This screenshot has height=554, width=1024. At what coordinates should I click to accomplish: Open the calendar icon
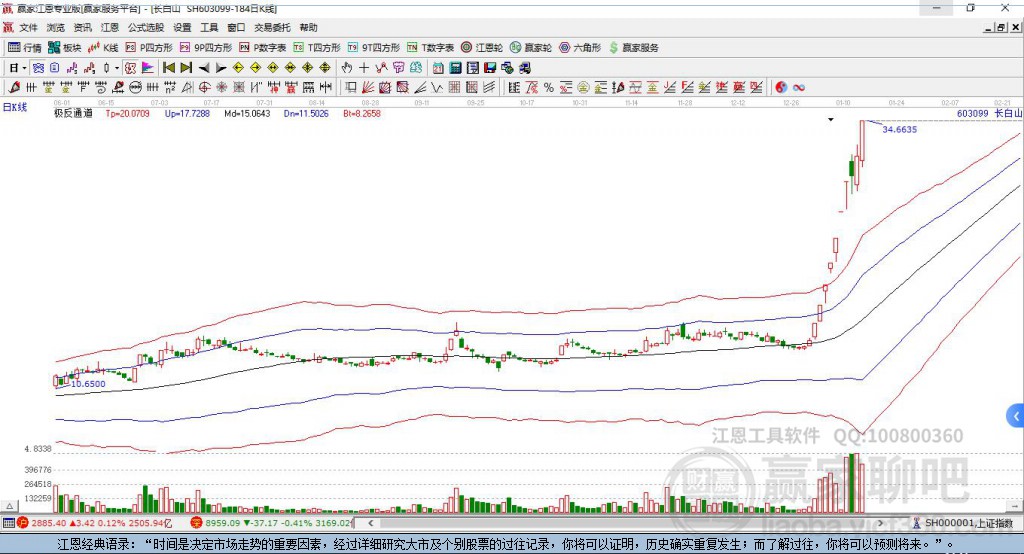[438, 68]
